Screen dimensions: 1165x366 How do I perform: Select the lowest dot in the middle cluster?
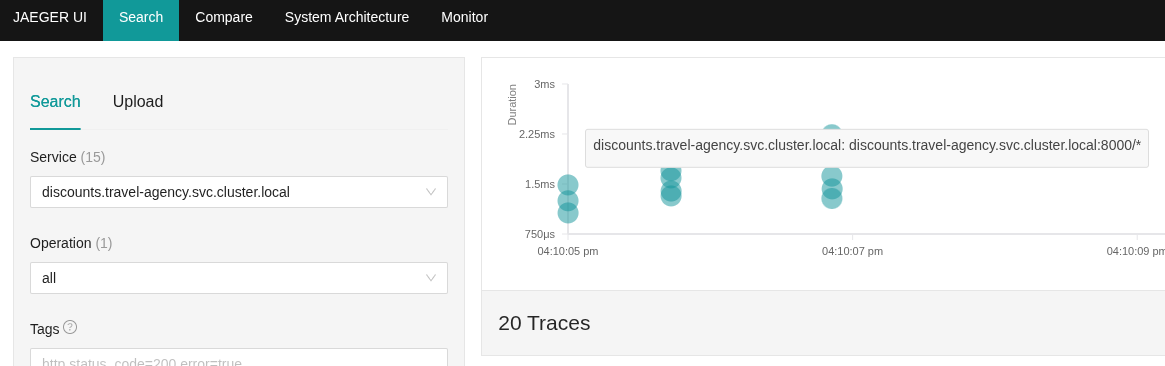[671, 195]
